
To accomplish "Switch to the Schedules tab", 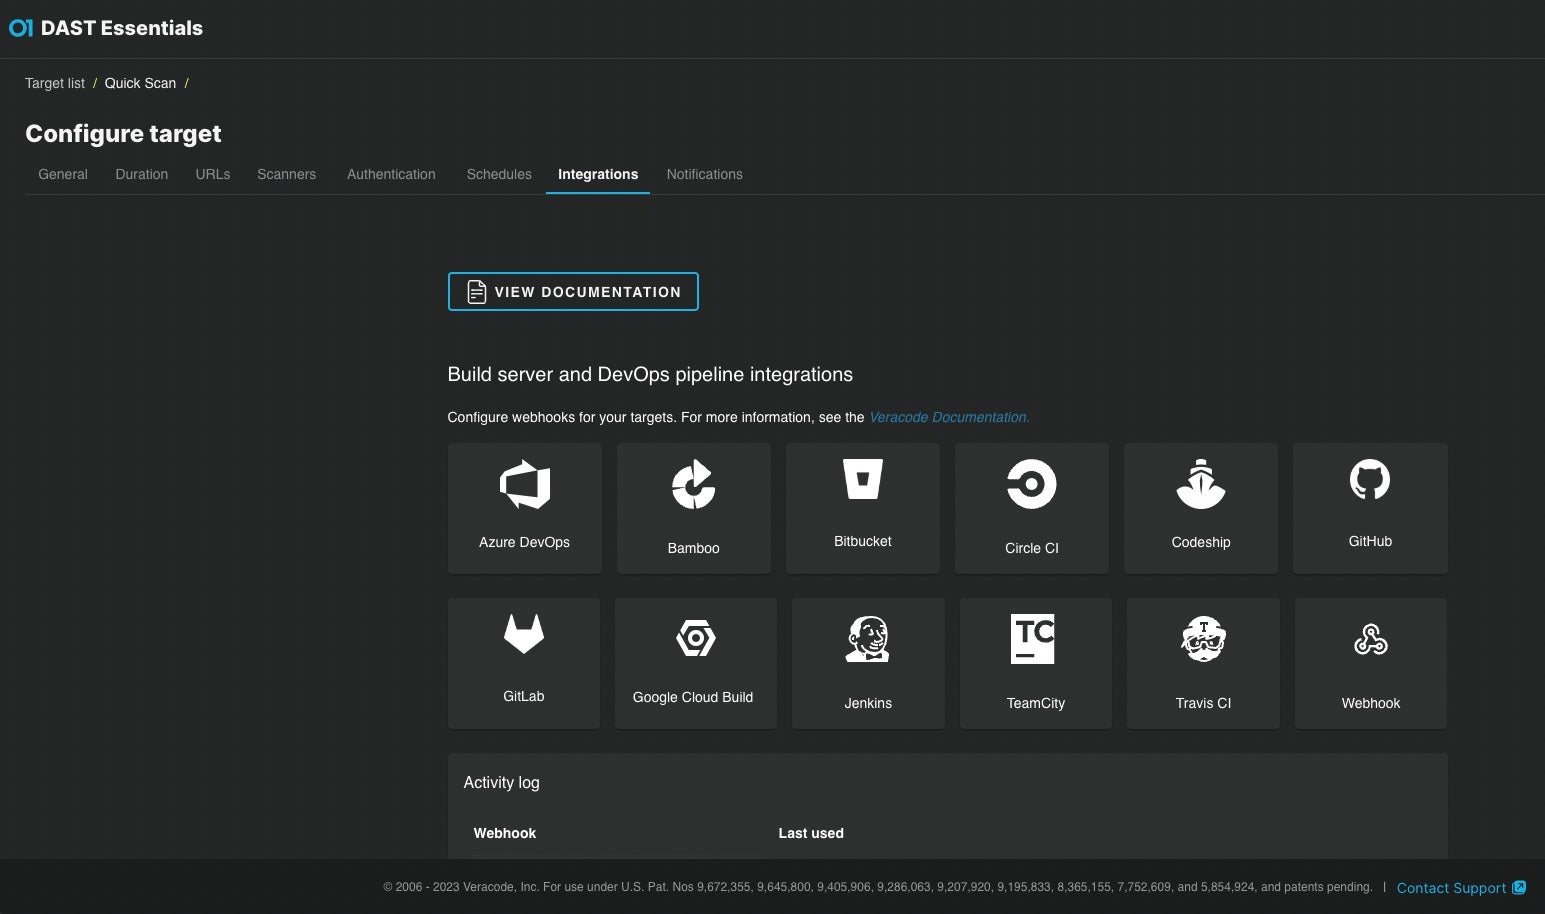I will click(499, 174).
